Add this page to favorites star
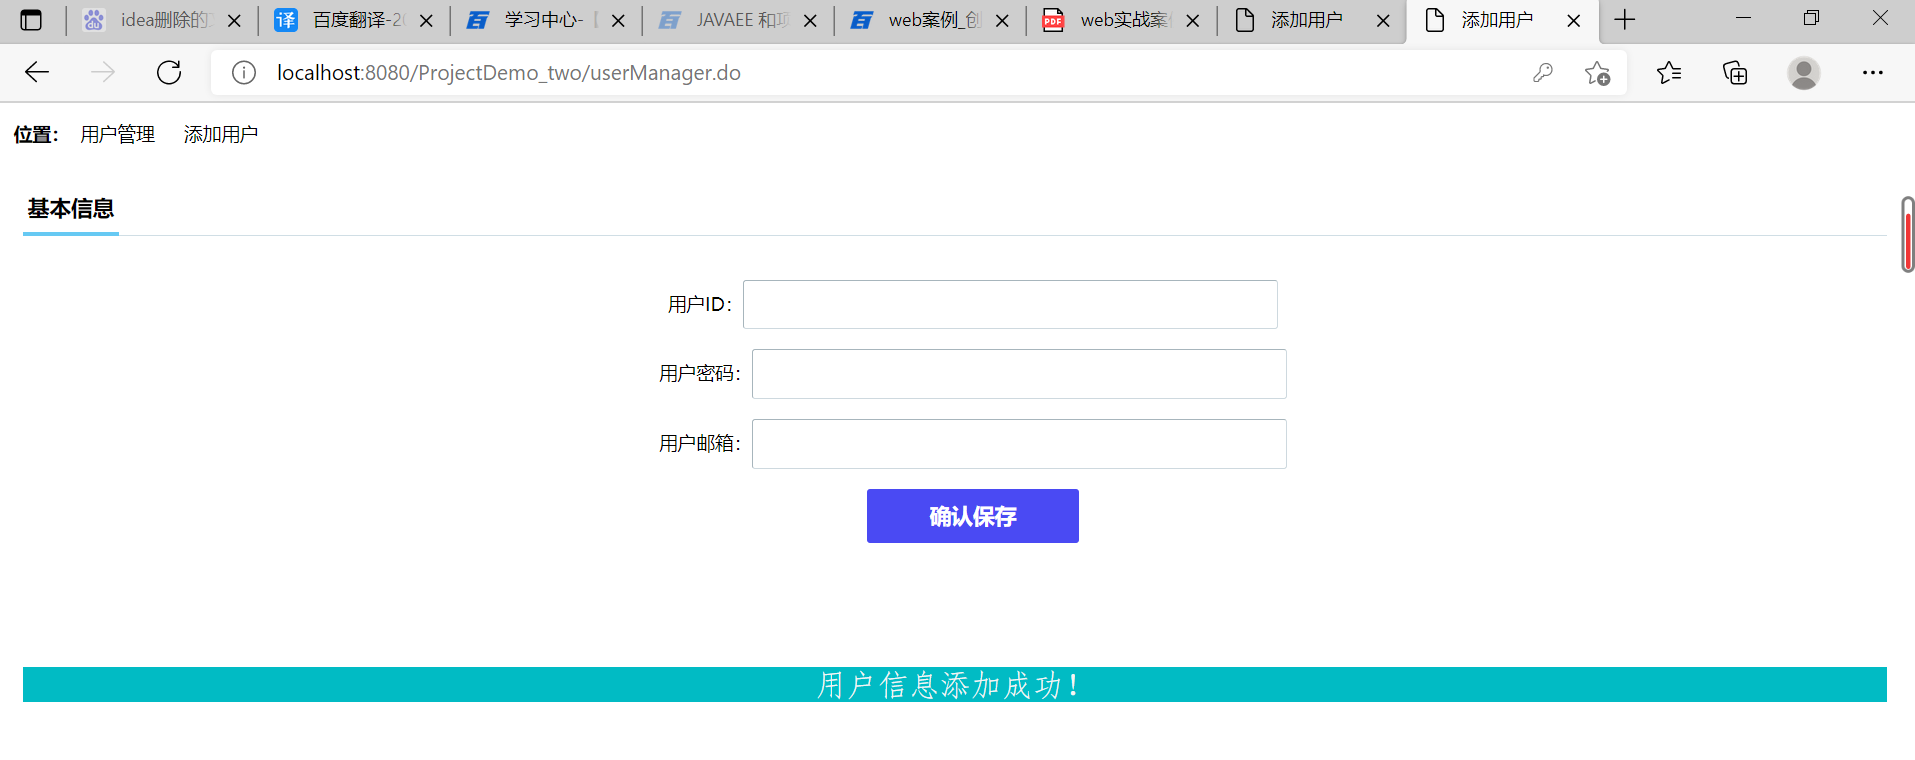 pyautogui.click(x=1597, y=73)
